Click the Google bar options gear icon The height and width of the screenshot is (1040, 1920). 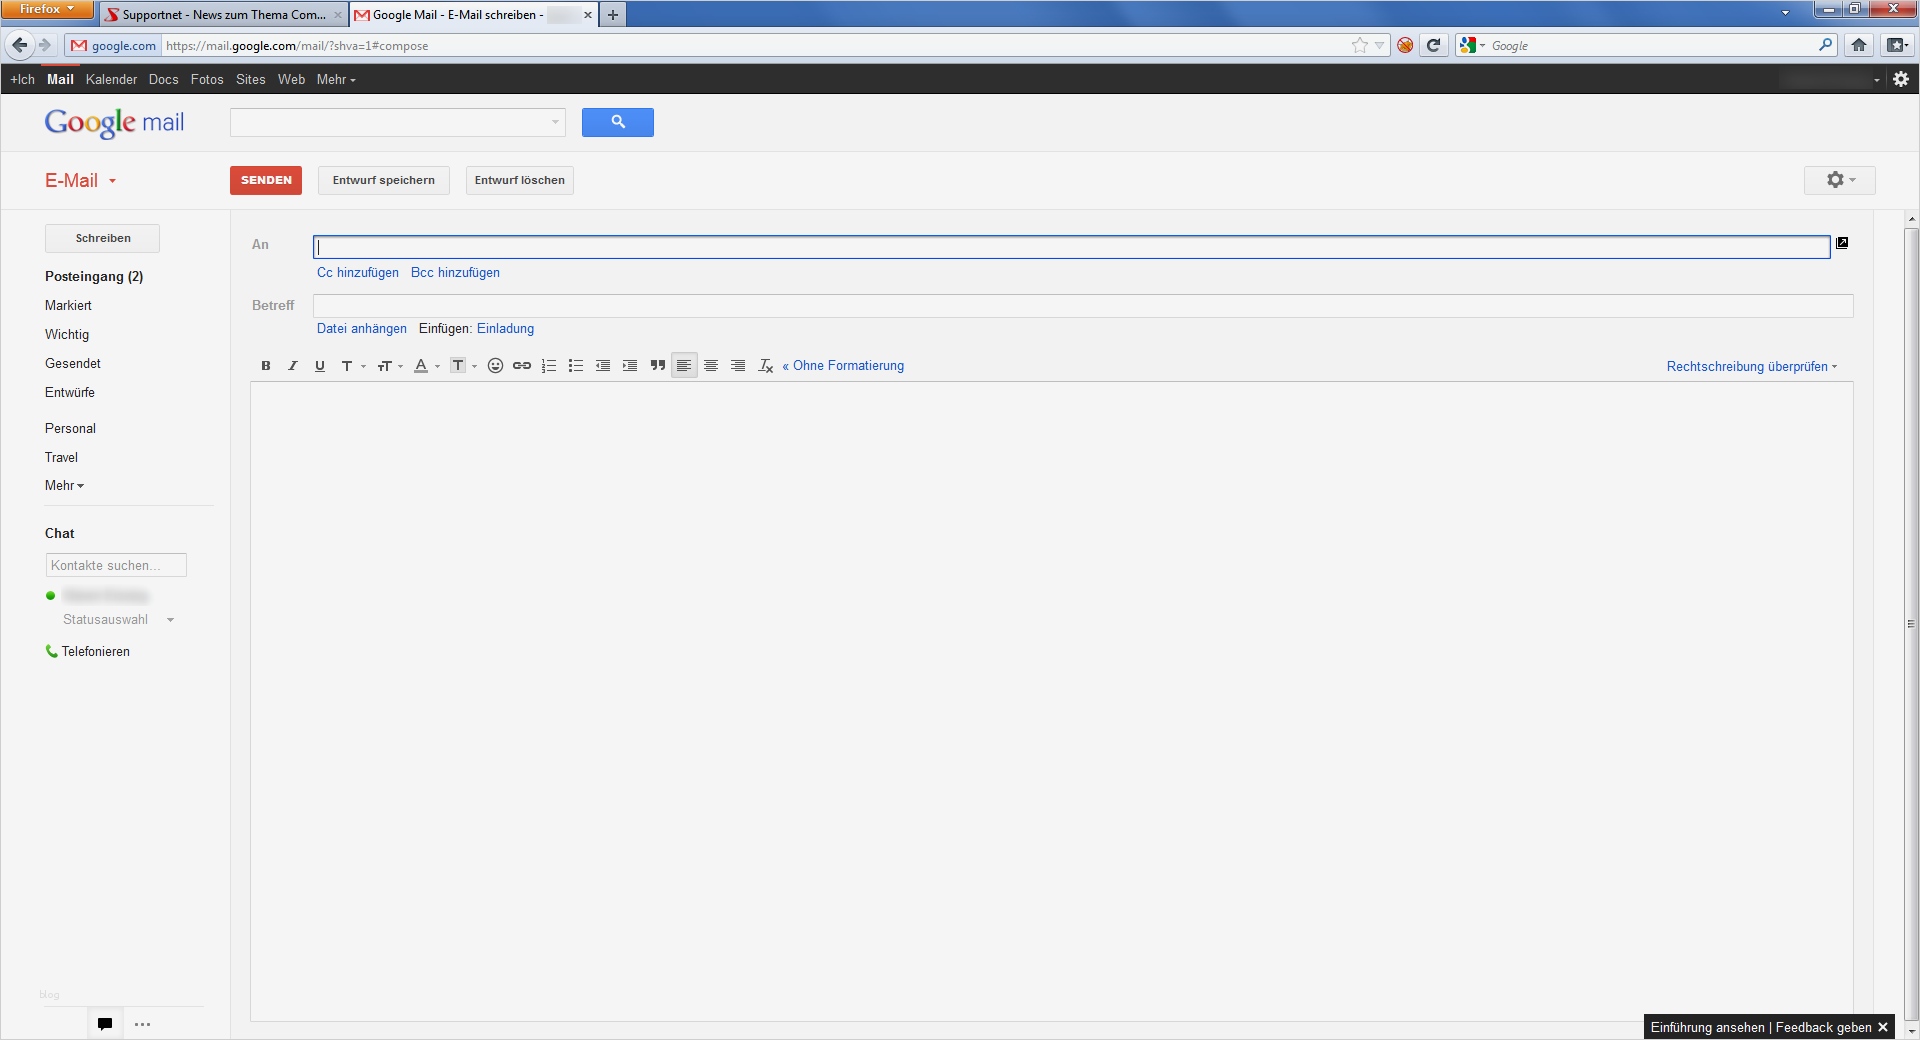(1901, 79)
